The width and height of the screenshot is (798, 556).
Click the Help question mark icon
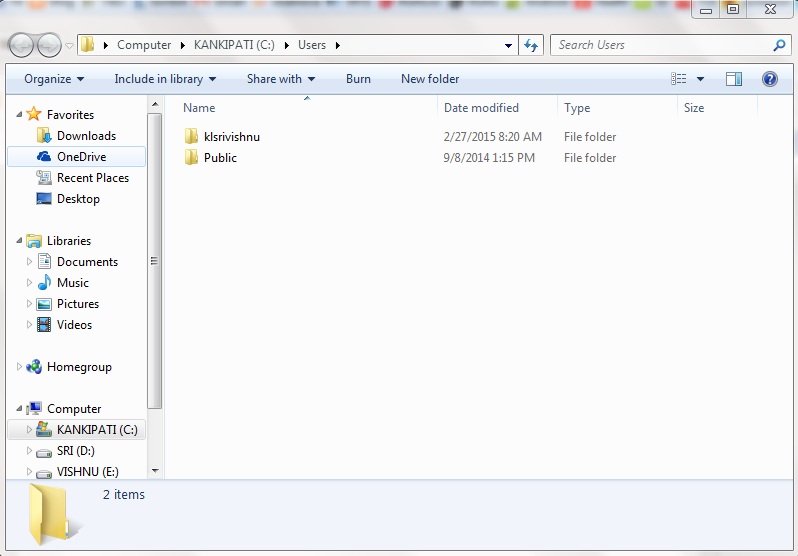pyautogui.click(x=770, y=79)
